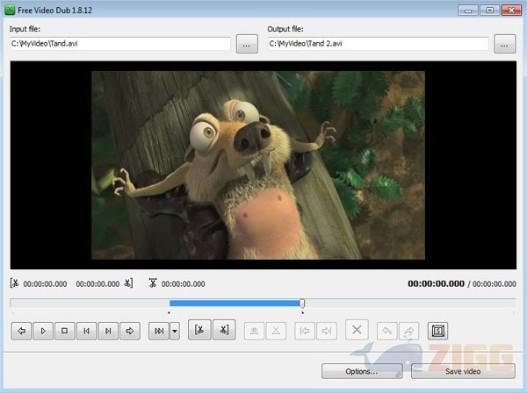Open the dropdown arrow beside the seek button
527x393 pixels.
point(174,331)
